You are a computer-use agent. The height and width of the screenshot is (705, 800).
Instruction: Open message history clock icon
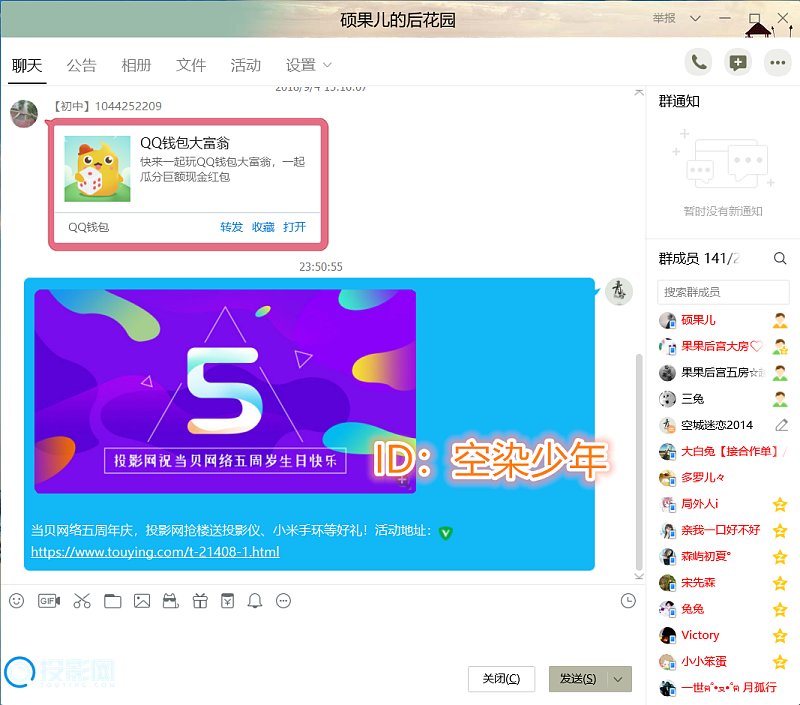[x=628, y=600]
